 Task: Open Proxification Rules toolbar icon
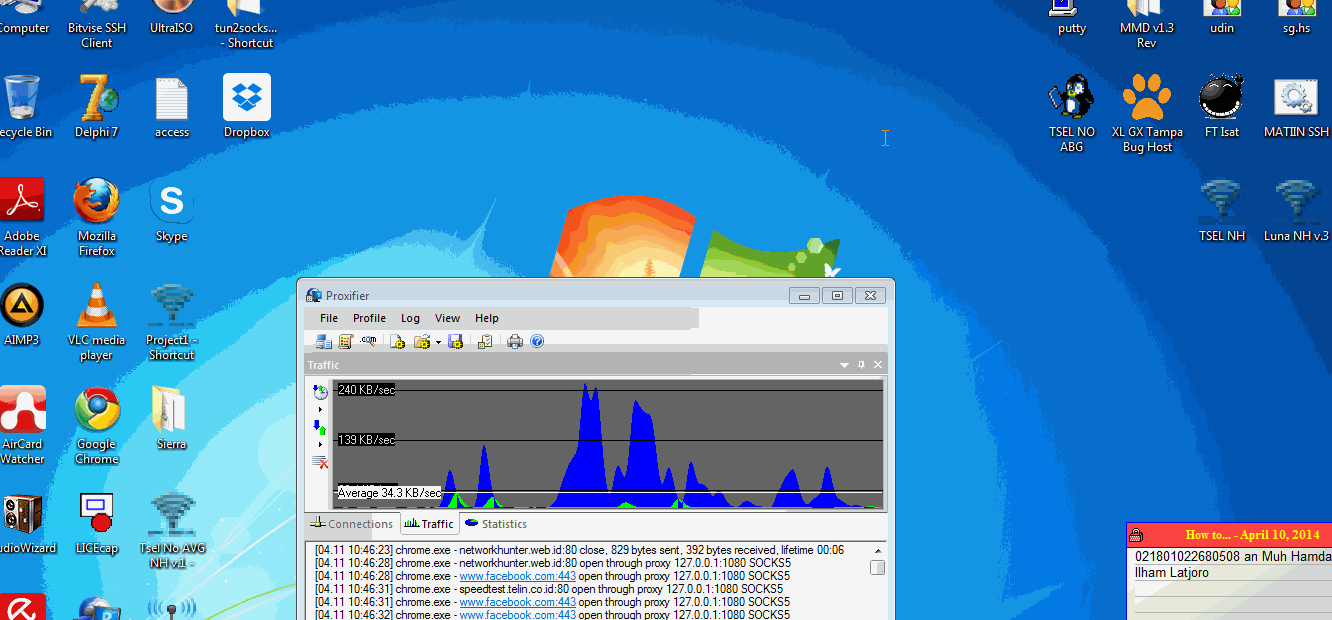point(346,341)
